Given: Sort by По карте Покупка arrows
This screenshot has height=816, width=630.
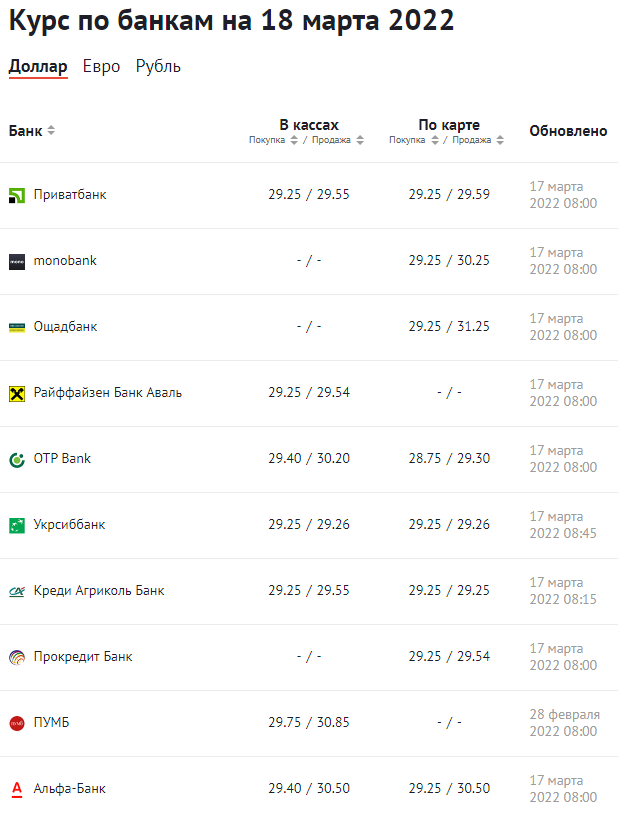Looking at the screenshot, I should (435, 140).
